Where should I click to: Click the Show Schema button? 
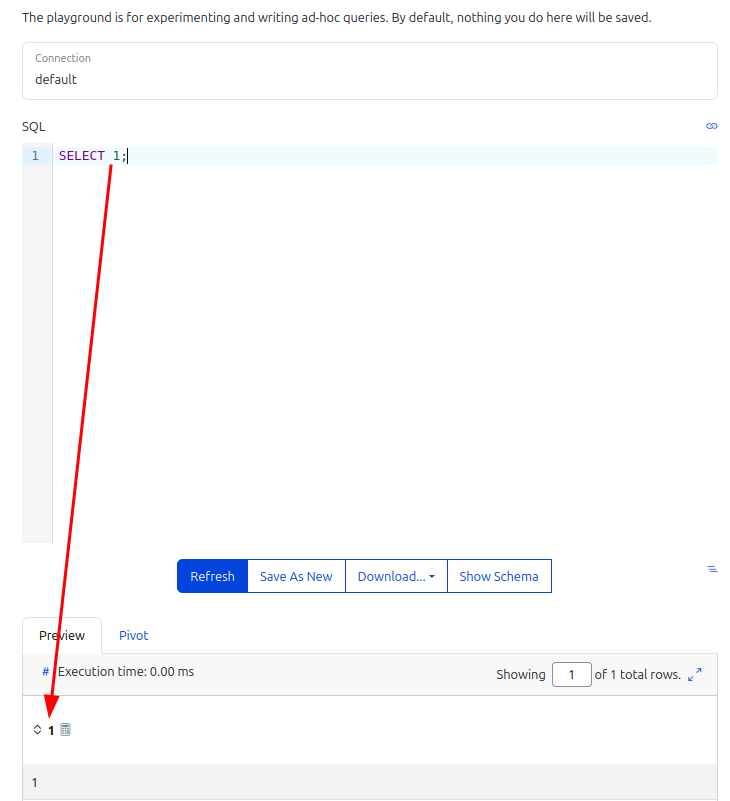[x=499, y=576]
